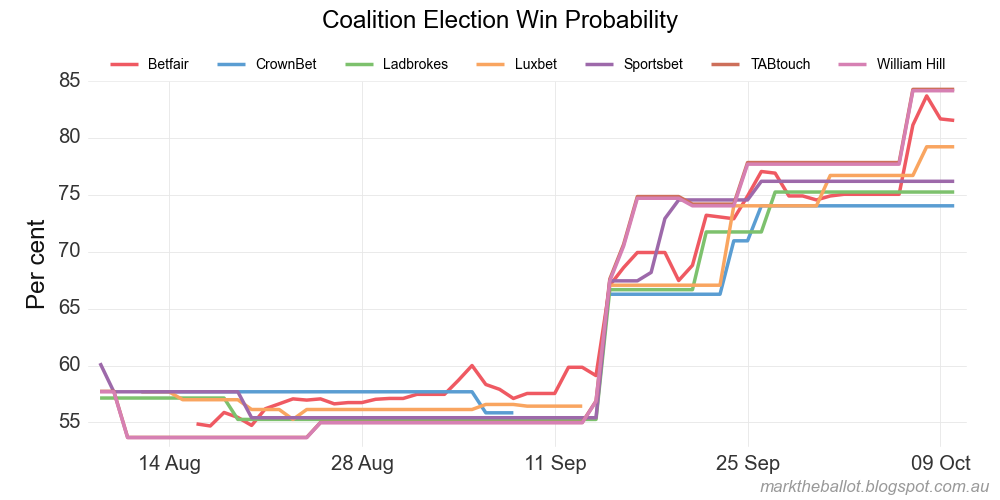Click the 09 Oct x-axis date label
Image resolution: width=1000 pixels, height=500 pixels.
941,463
